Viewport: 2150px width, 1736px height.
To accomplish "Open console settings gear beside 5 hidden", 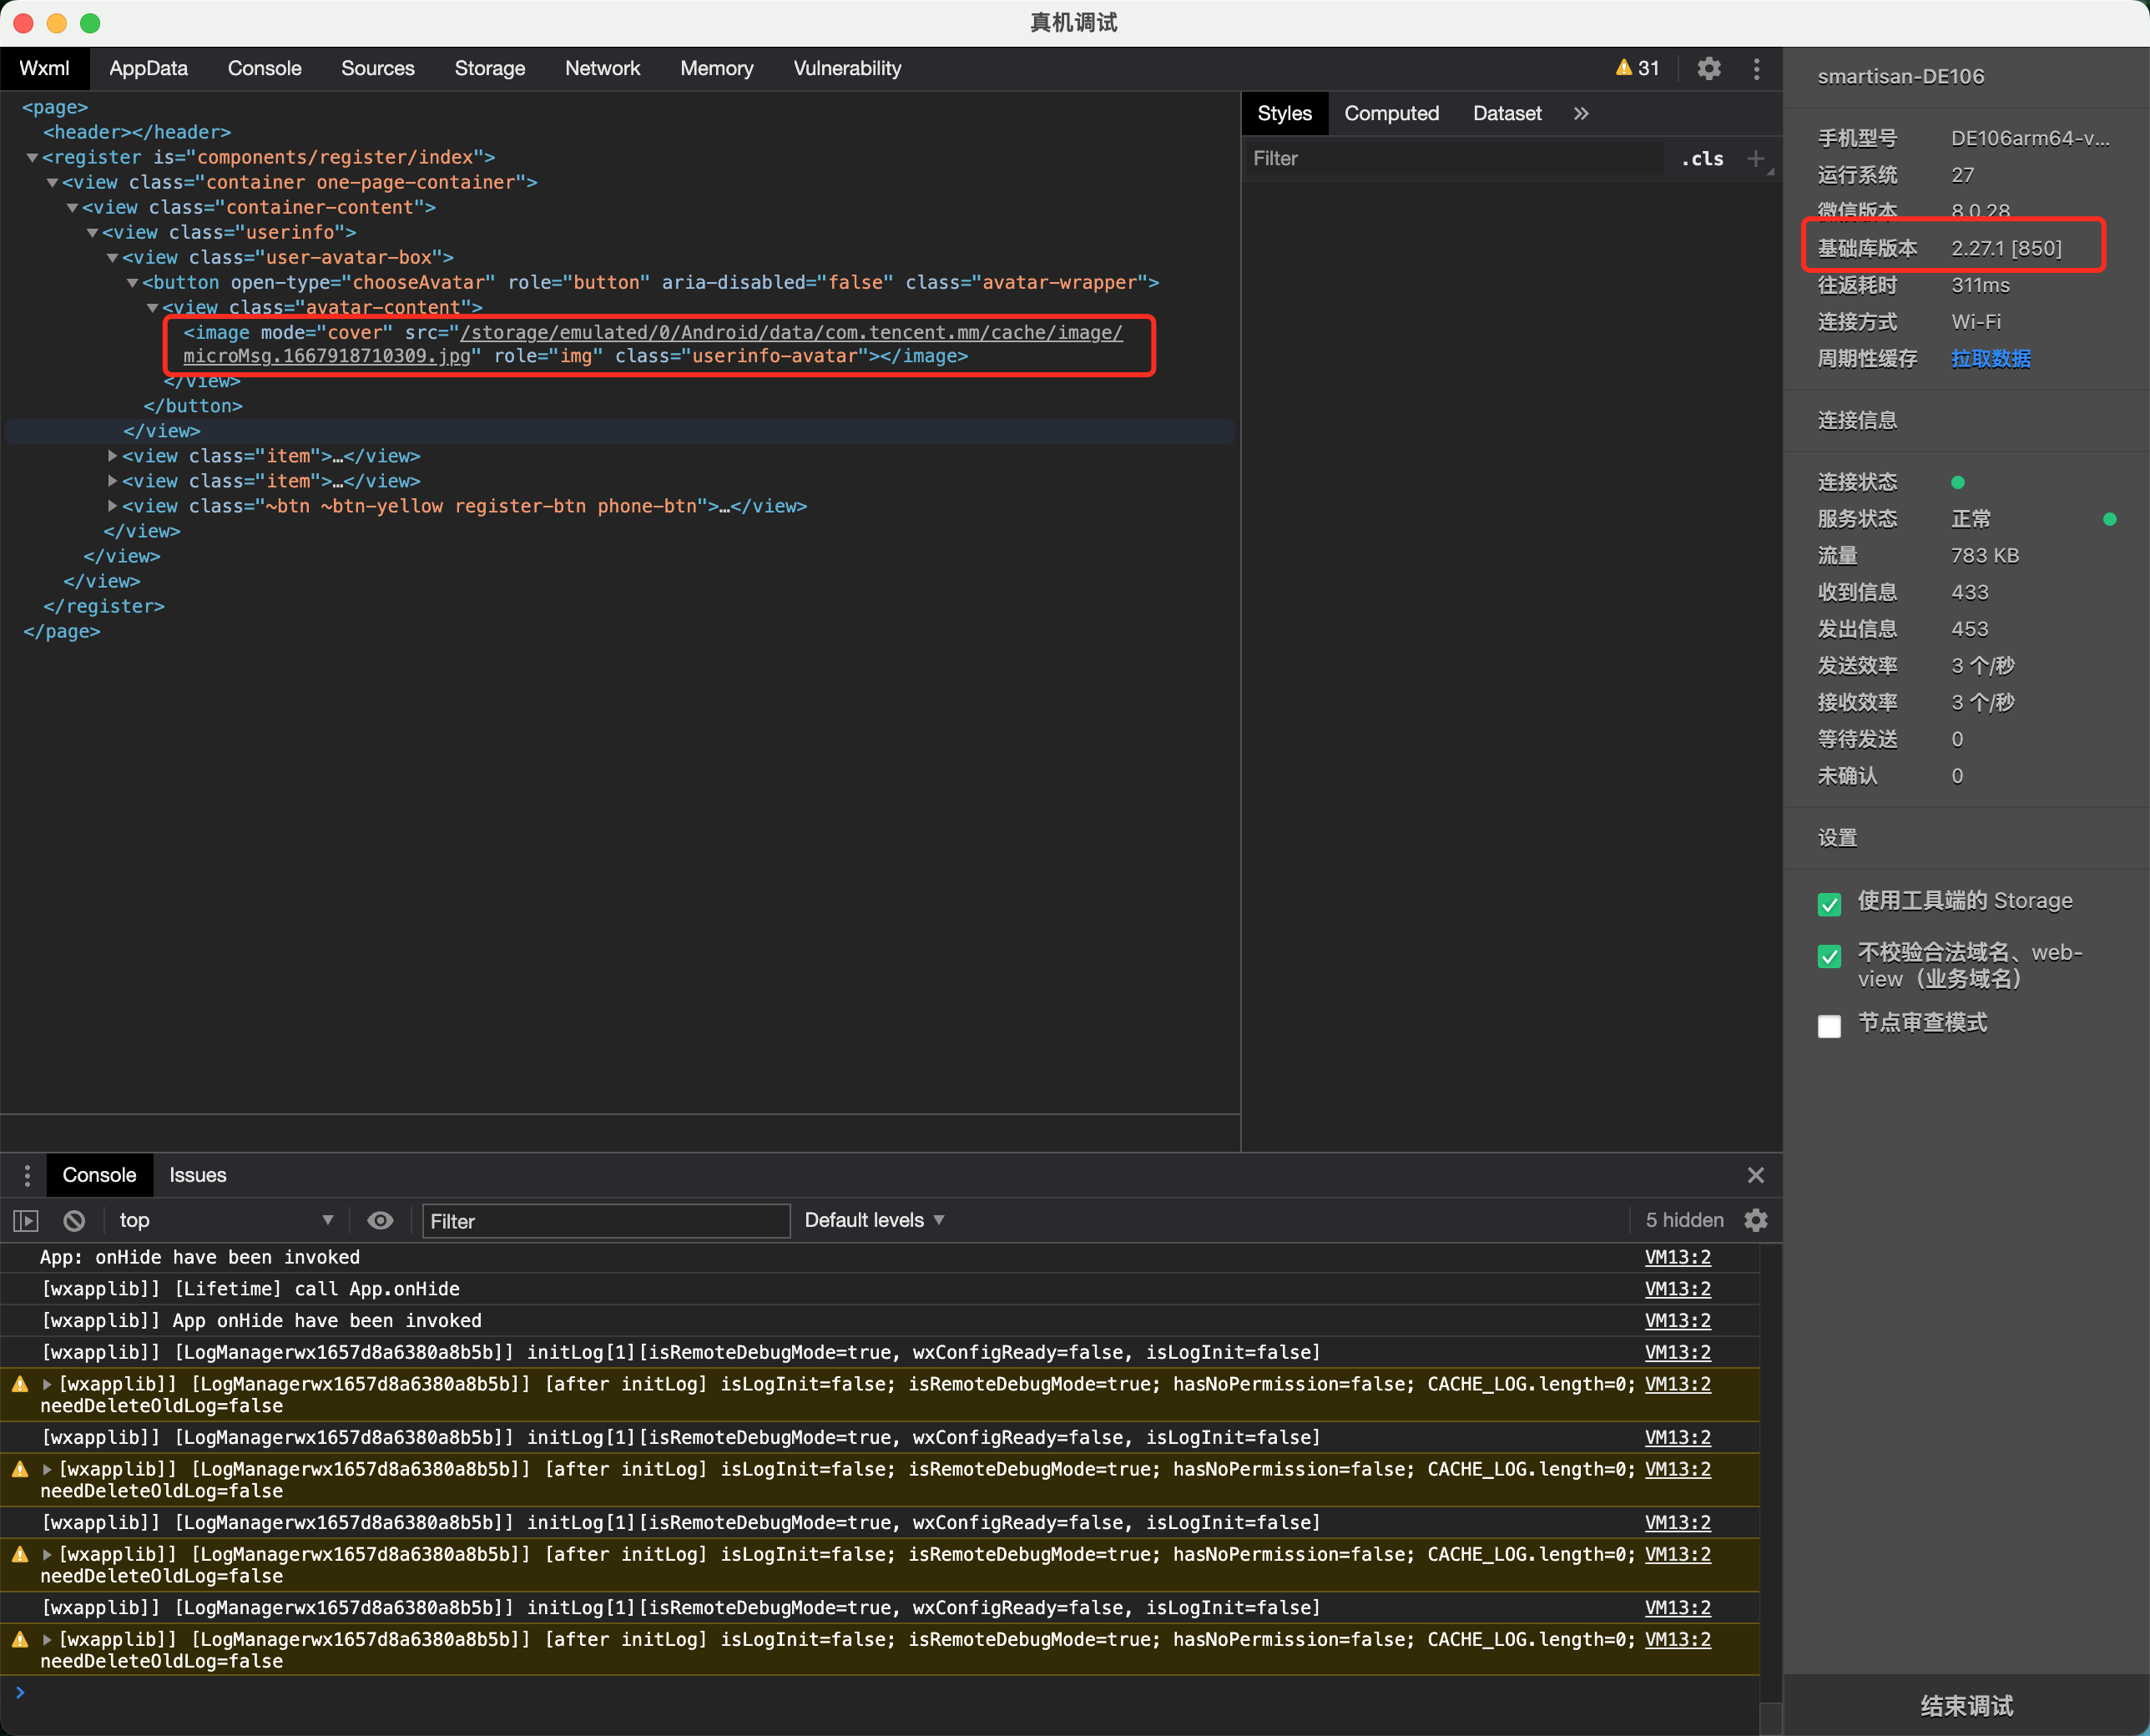I will click(x=1756, y=1220).
